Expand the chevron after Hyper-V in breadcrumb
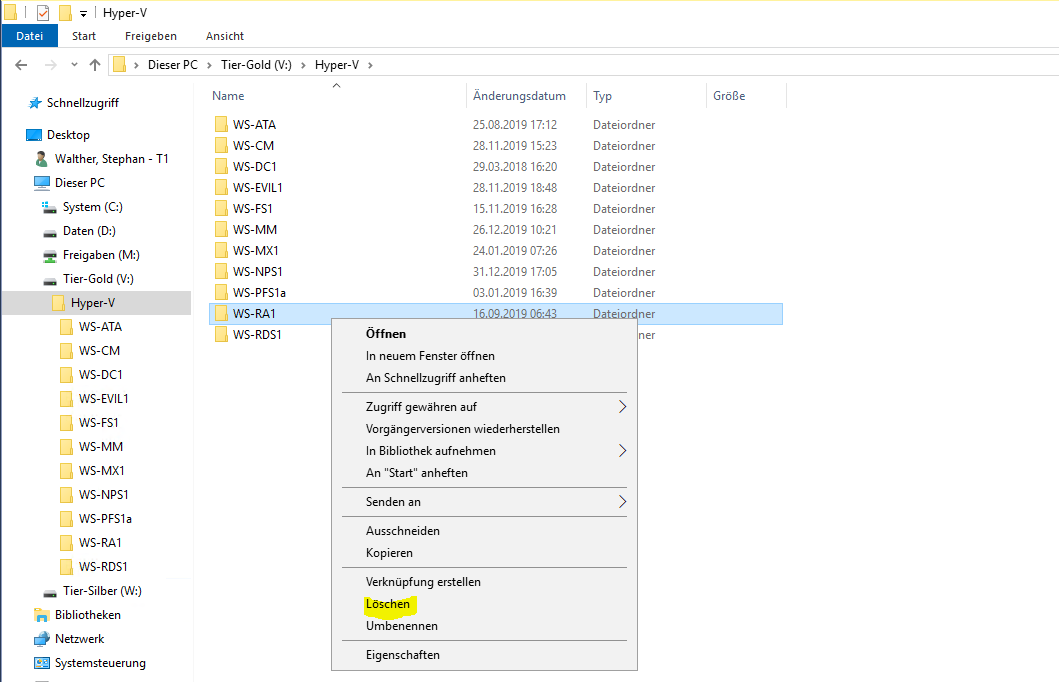 click(x=370, y=65)
